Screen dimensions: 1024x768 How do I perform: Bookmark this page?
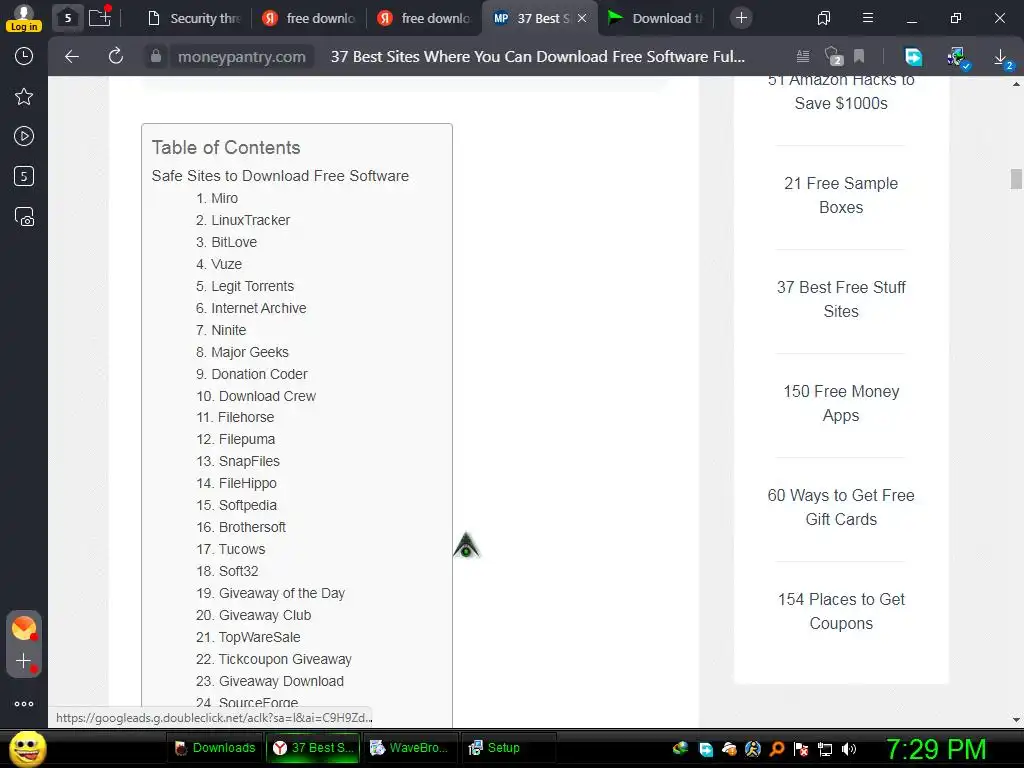[x=859, y=57]
